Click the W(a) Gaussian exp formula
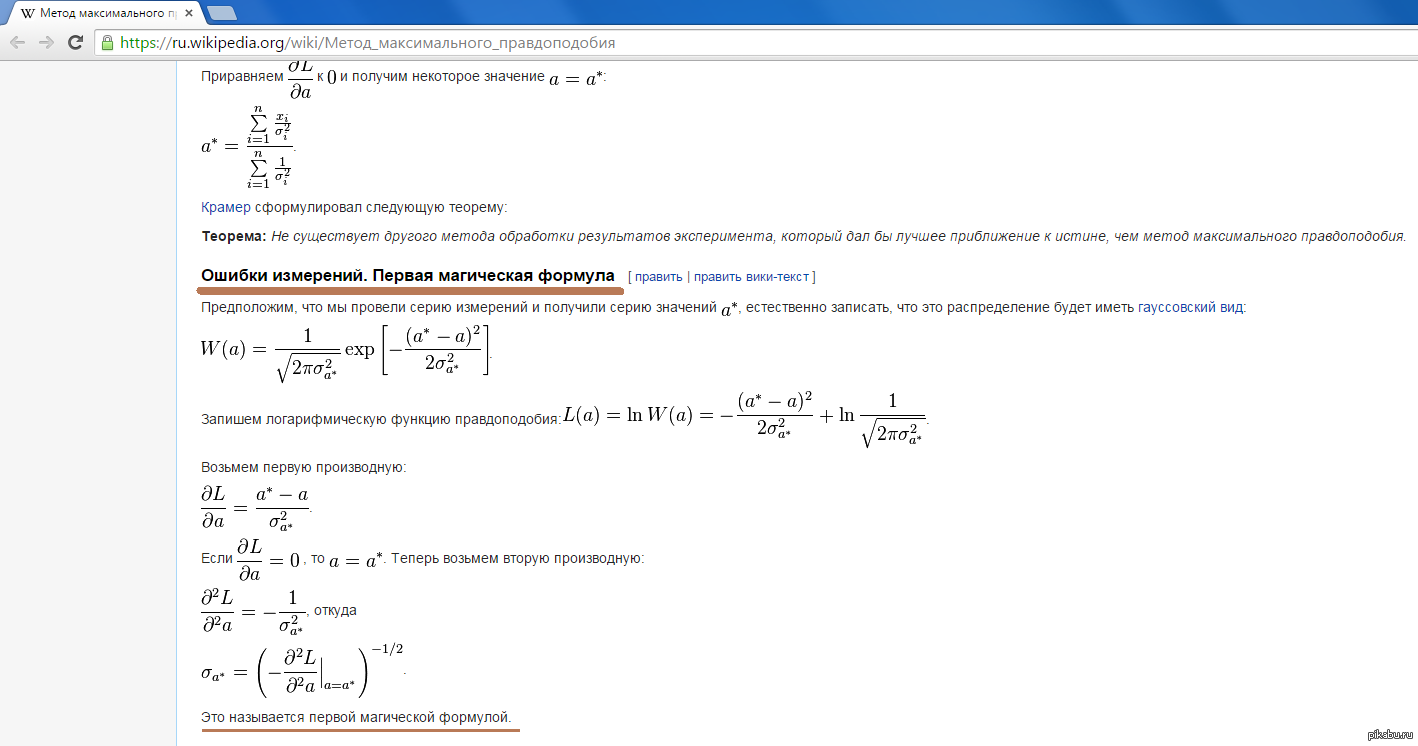 click(346, 349)
